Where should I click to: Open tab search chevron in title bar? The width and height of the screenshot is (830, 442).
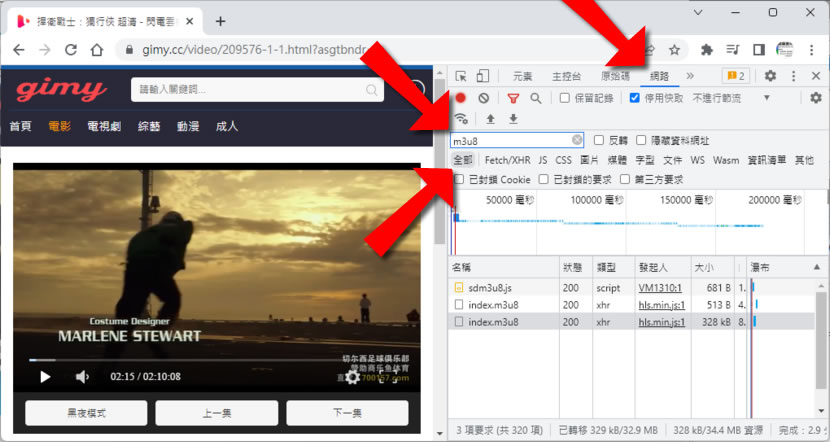(x=698, y=13)
